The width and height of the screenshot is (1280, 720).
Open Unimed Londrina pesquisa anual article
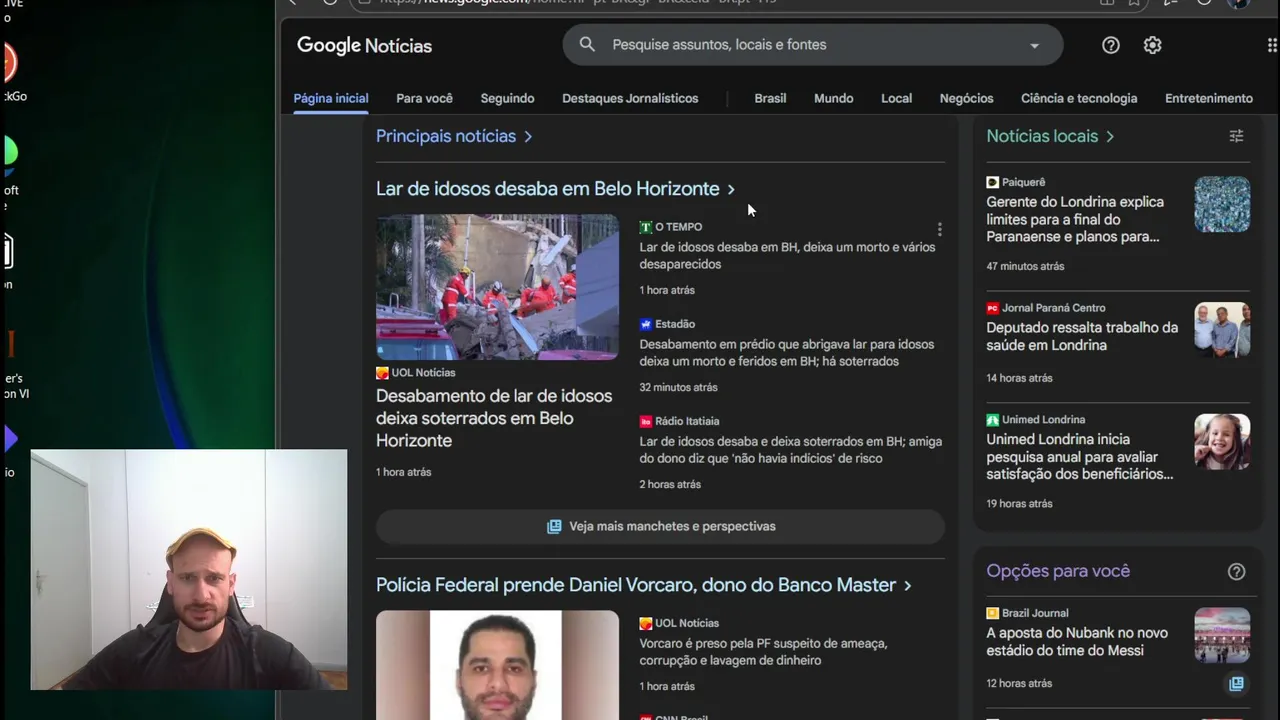click(1080, 456)
